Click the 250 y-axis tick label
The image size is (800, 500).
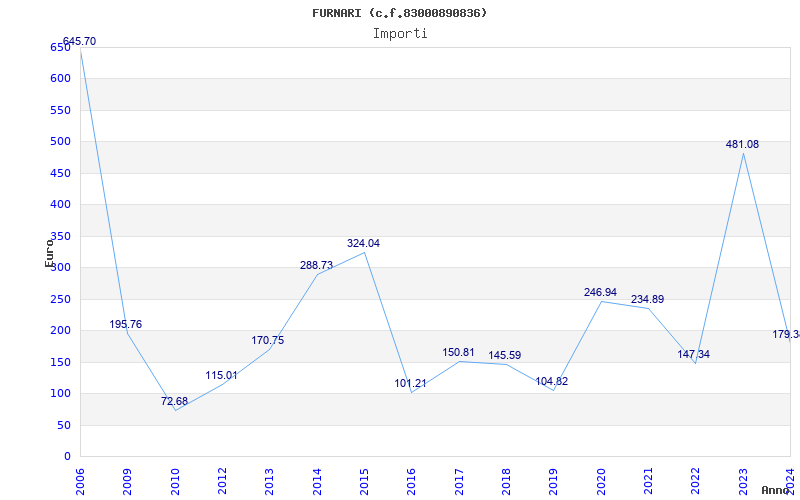60,299
